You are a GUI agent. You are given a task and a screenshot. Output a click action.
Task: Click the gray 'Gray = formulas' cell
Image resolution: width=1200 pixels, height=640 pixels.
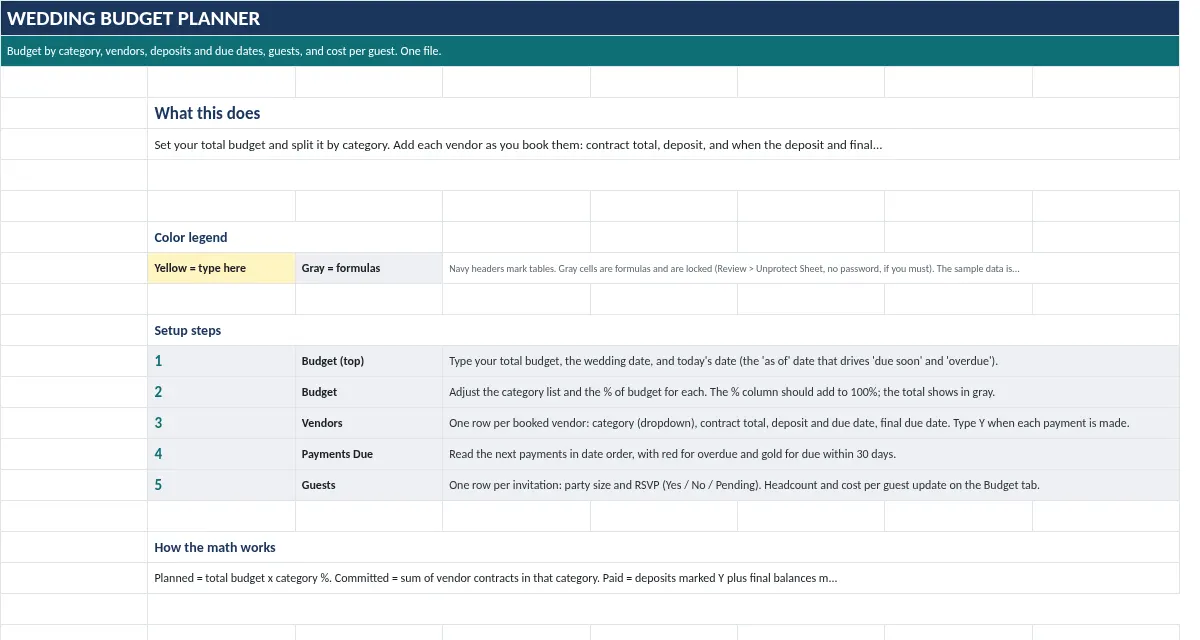(x=369, y=268)
